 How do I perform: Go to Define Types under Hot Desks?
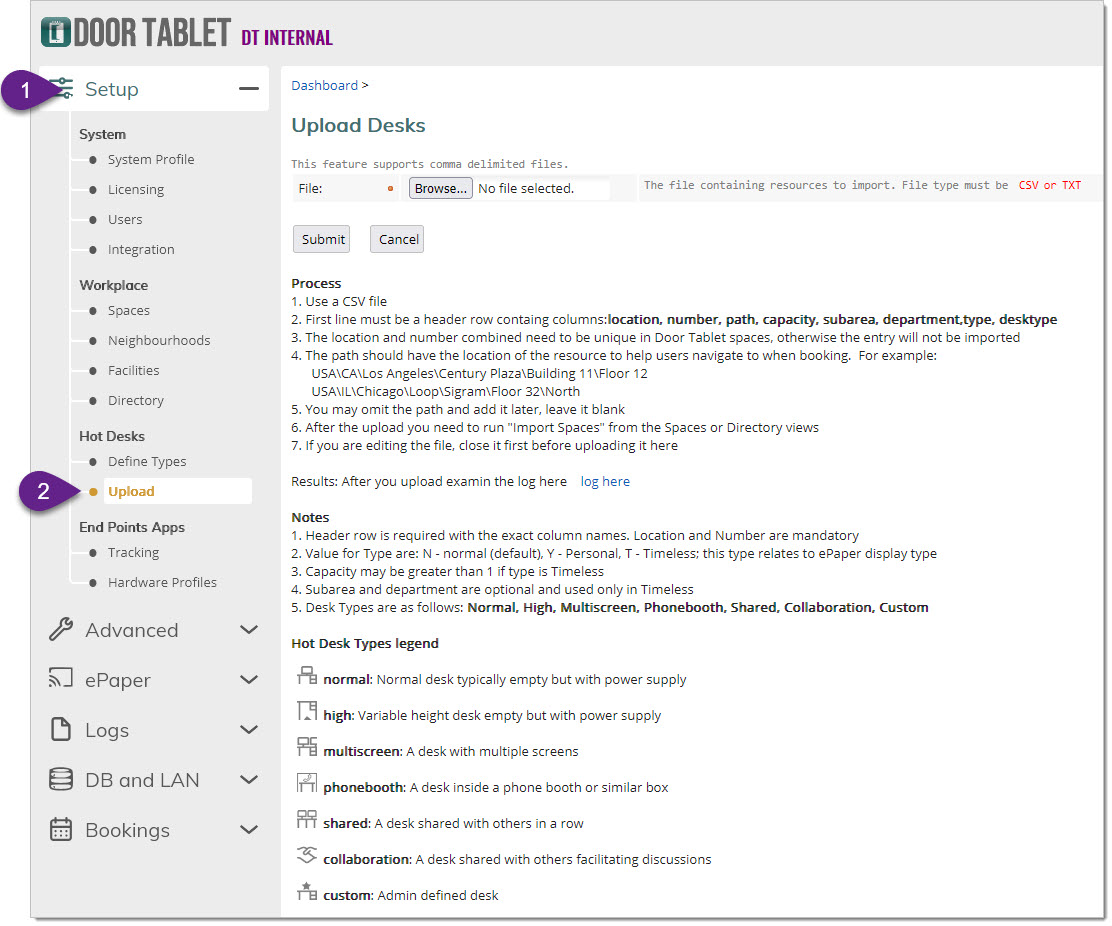[147, 461]
